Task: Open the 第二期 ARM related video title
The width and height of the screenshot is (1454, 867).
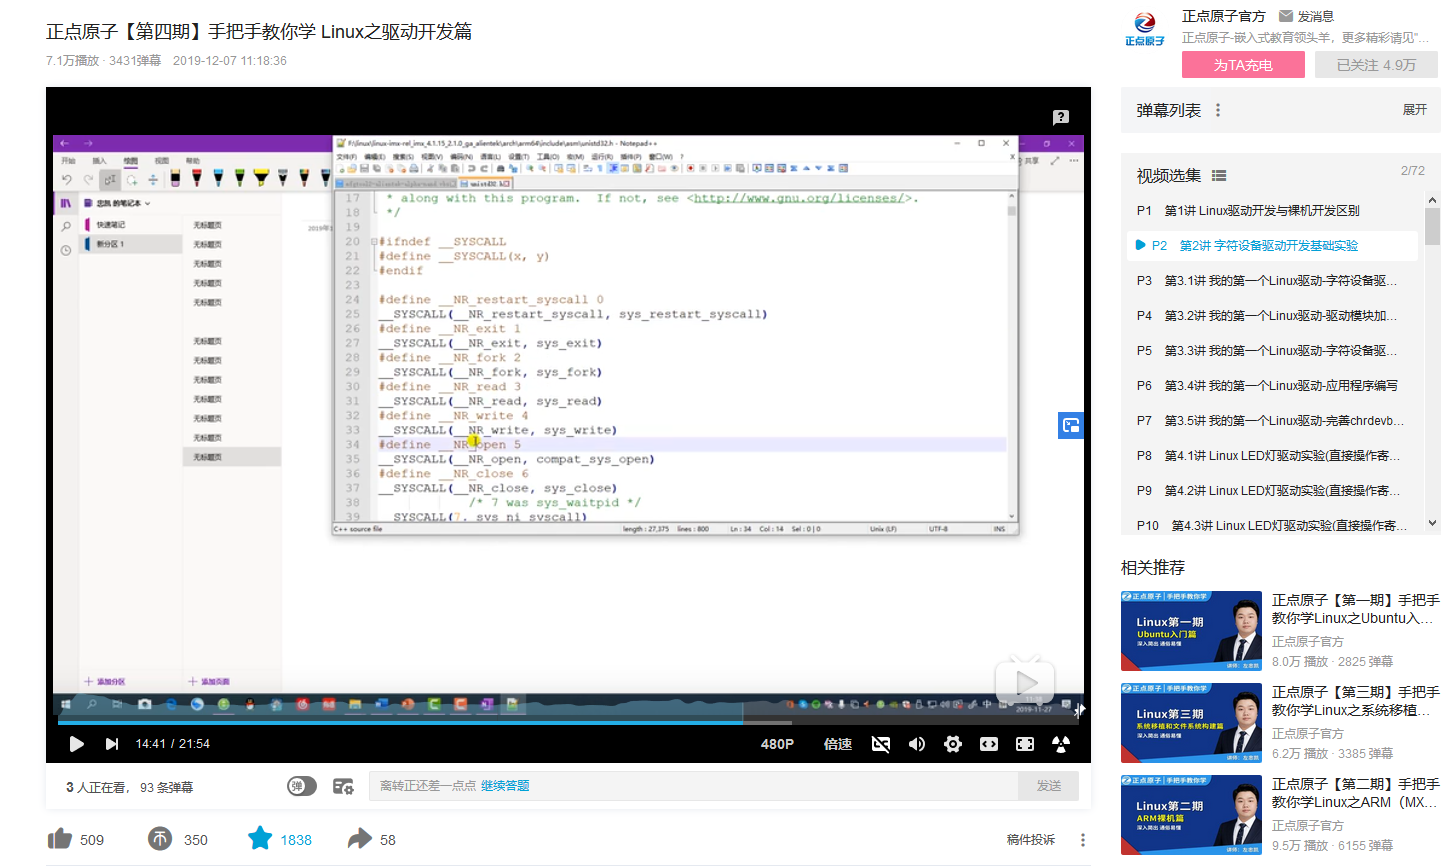Action: coord(1356,793)
